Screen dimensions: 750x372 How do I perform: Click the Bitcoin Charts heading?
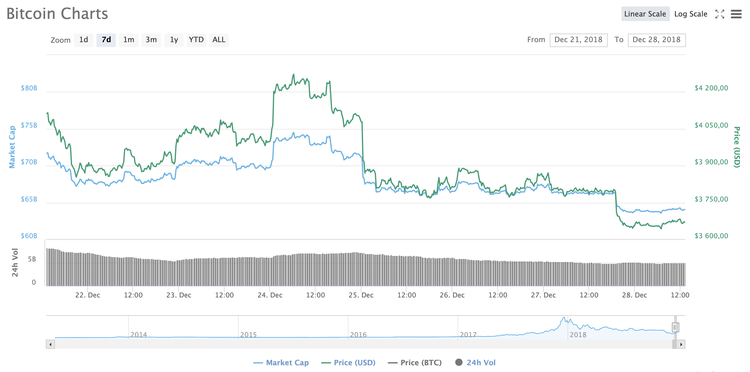point(57,14)
